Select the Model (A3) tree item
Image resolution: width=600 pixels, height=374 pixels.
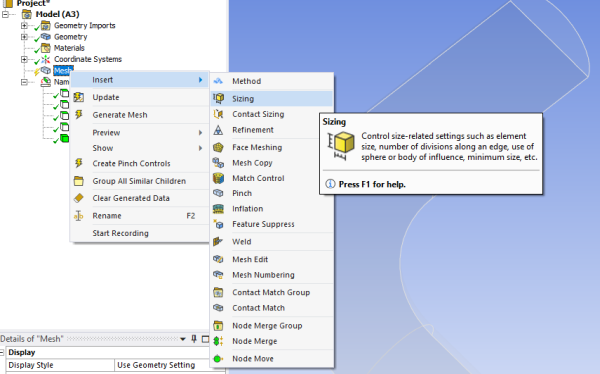point(57,15)
